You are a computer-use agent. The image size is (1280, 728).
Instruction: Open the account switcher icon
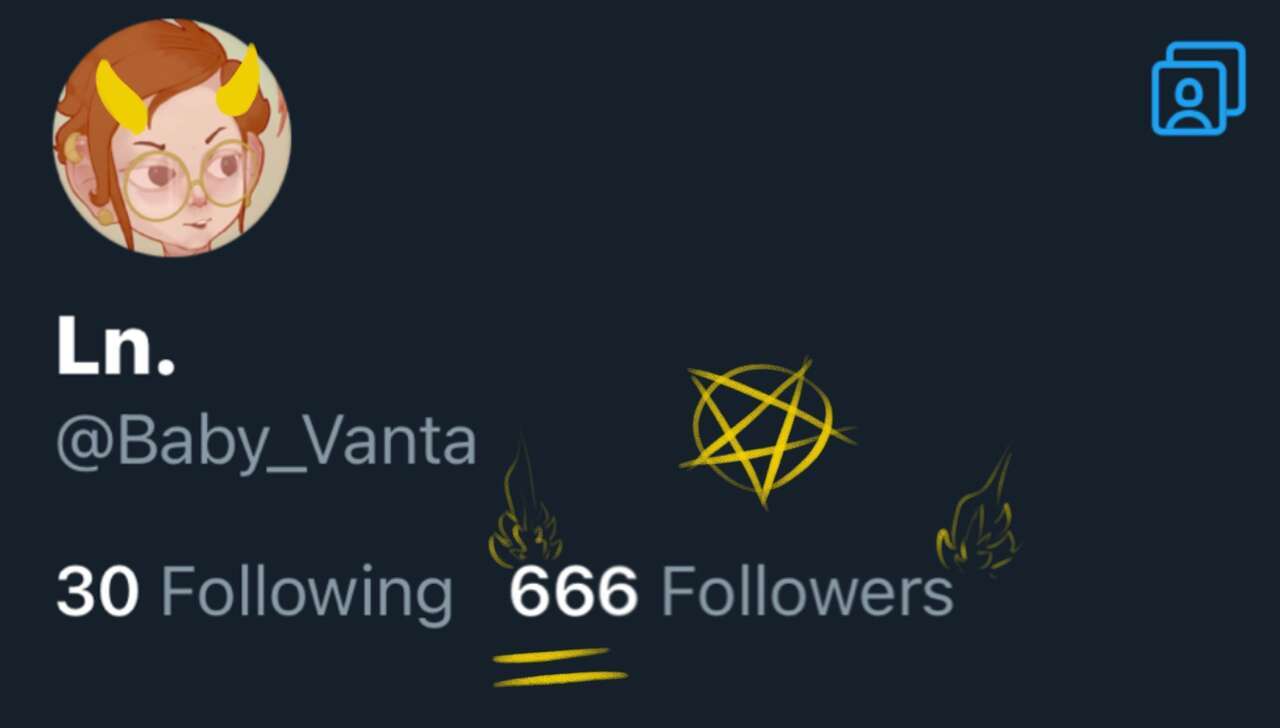click(1198, 88)
